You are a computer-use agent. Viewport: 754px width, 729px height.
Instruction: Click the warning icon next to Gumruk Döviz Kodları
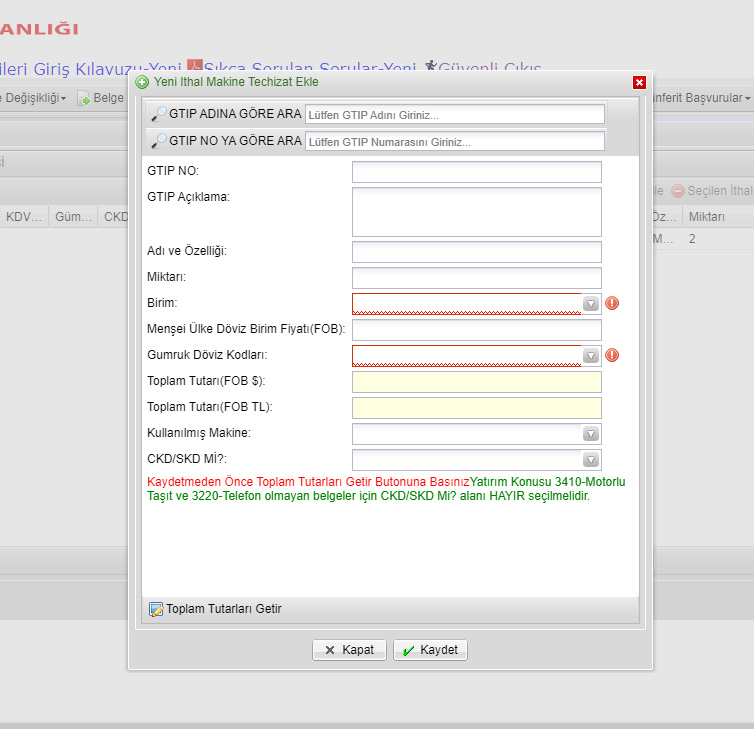coord(612,355)
